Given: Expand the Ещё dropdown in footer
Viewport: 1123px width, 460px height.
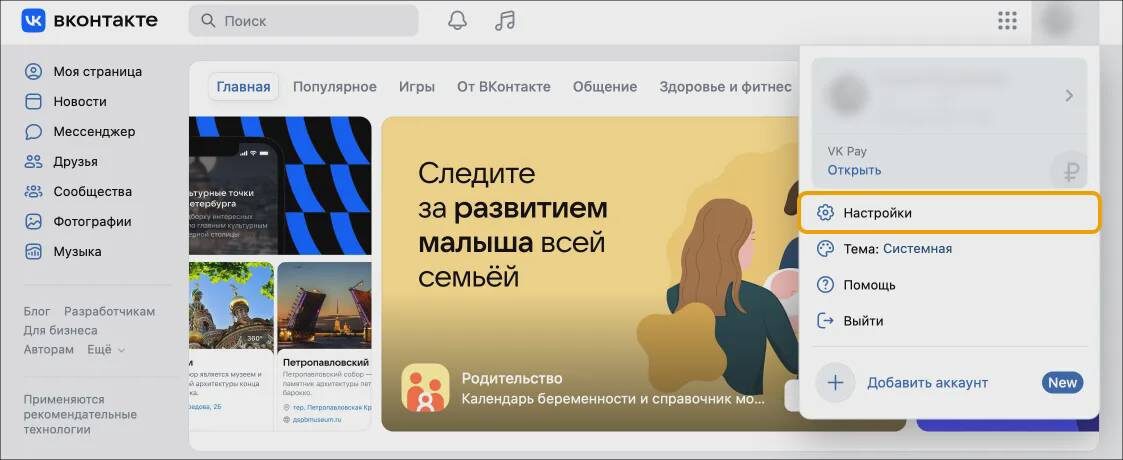Looking at the screenshot, I should [106, 350].
